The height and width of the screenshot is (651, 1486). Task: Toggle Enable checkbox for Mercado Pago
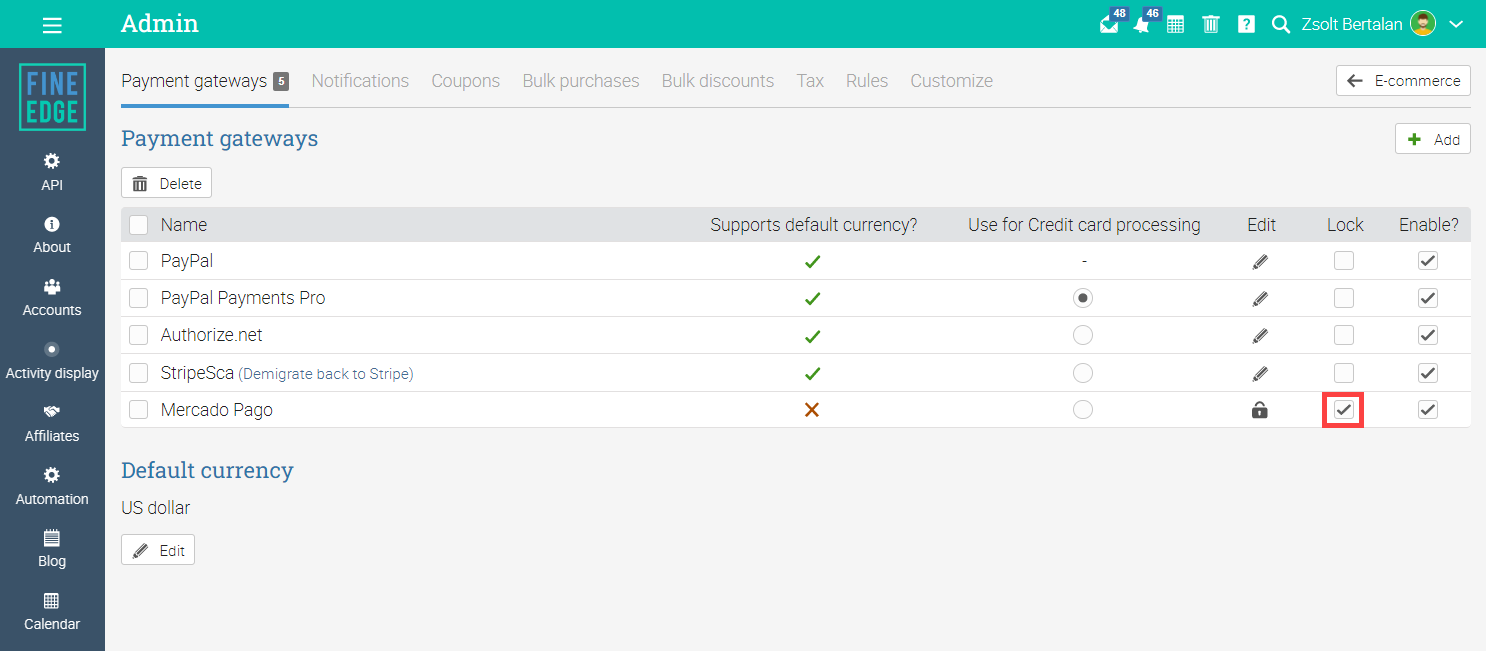pyautogui.click(x=1428, y=410)
